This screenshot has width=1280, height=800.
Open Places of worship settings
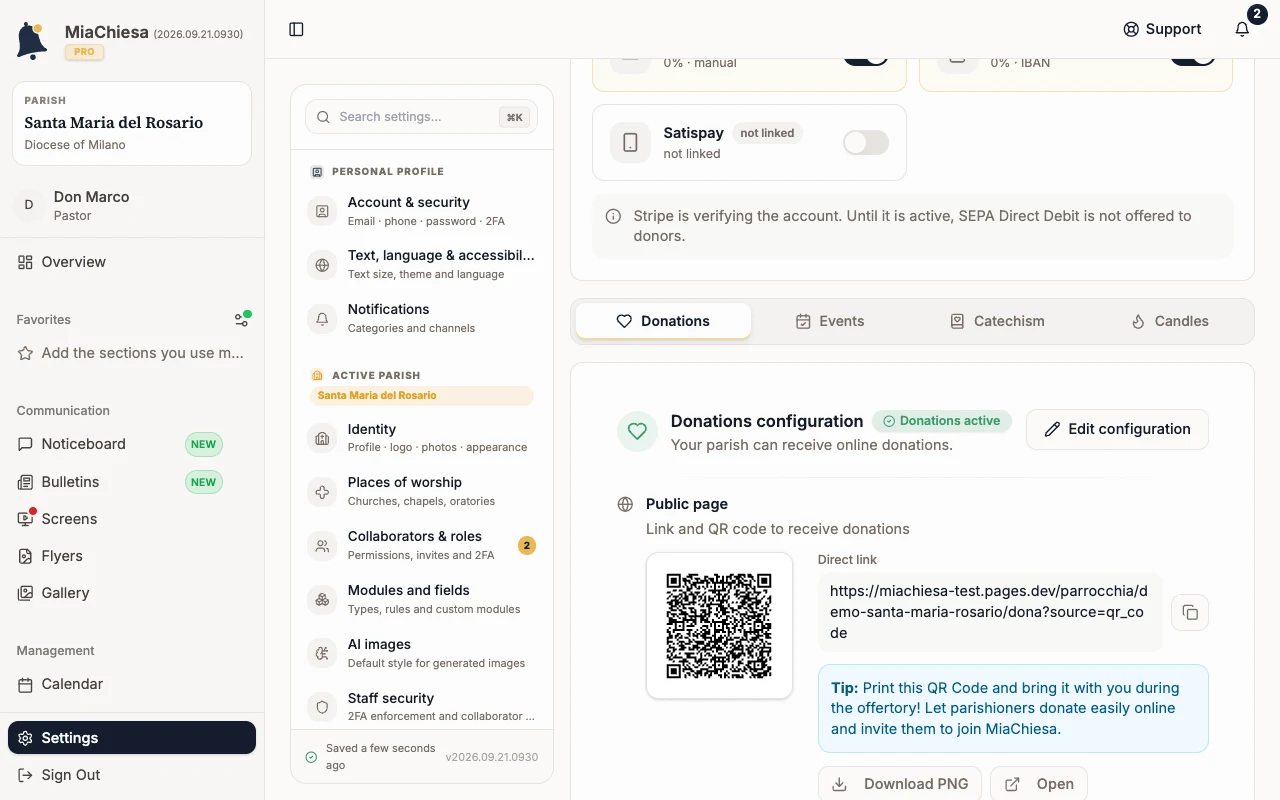coord(422,491)
